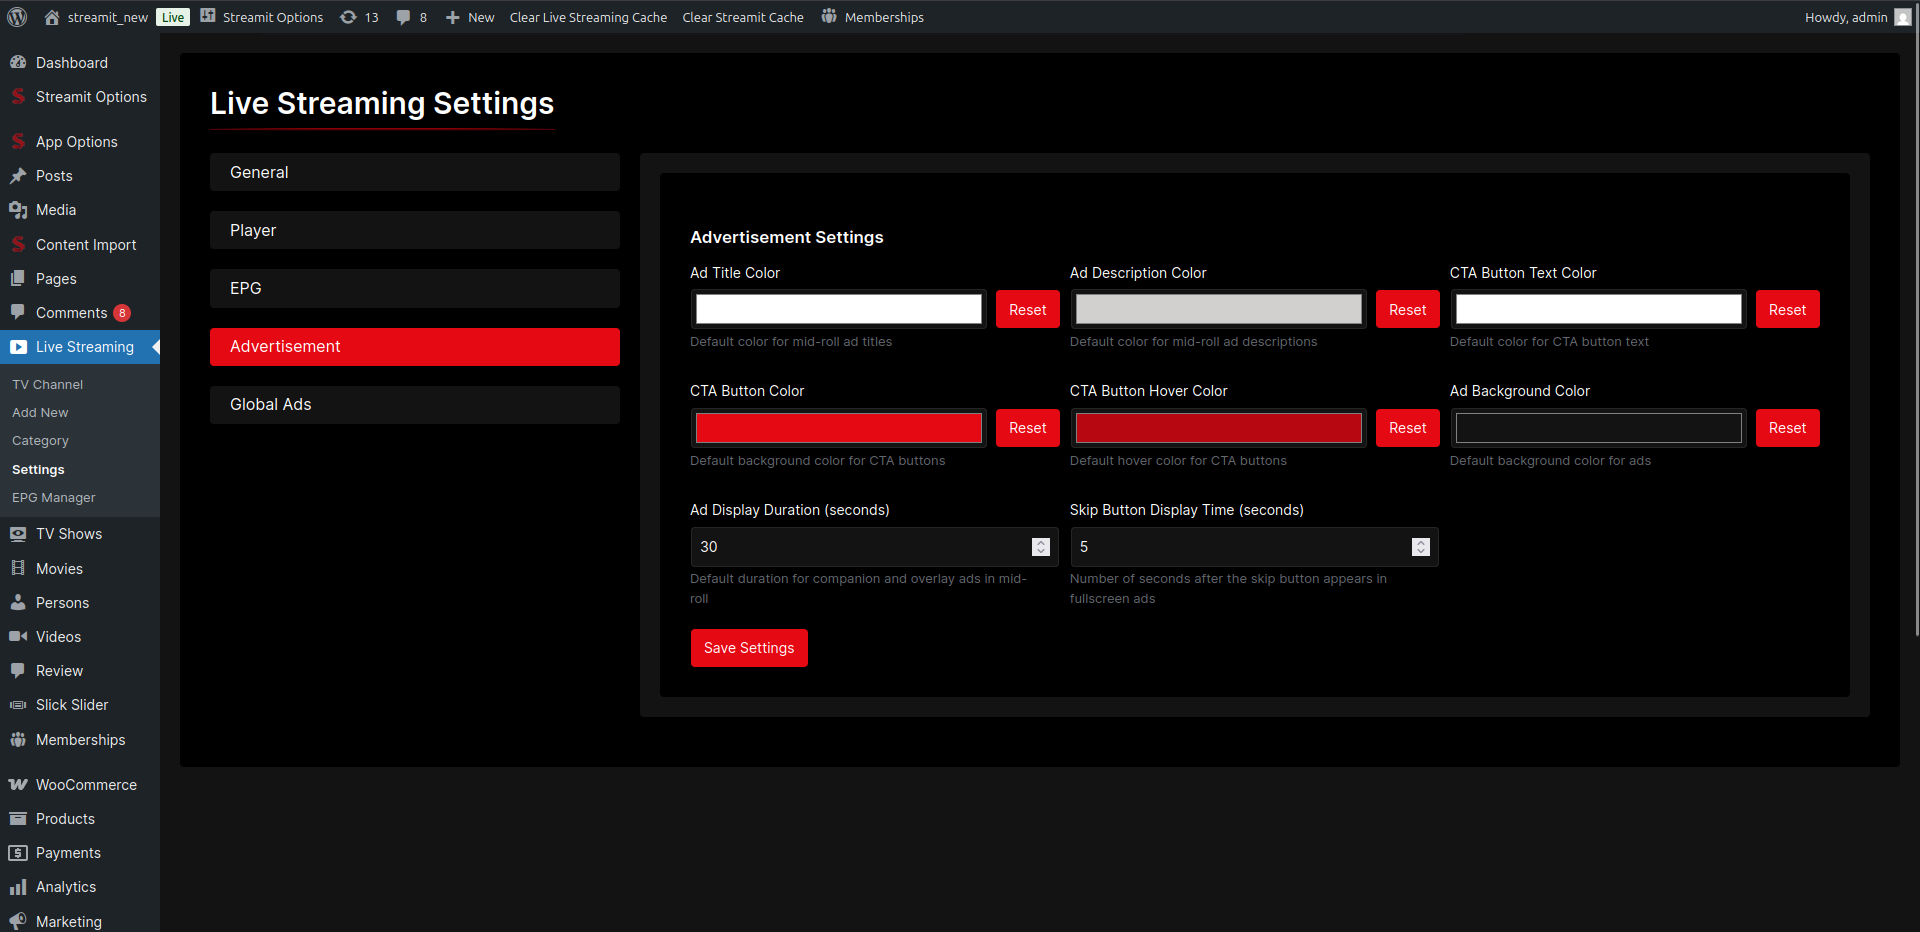Open Videos camera icon
The height and width of the screenshot is (932, 1920).
(x=18, y=636)
